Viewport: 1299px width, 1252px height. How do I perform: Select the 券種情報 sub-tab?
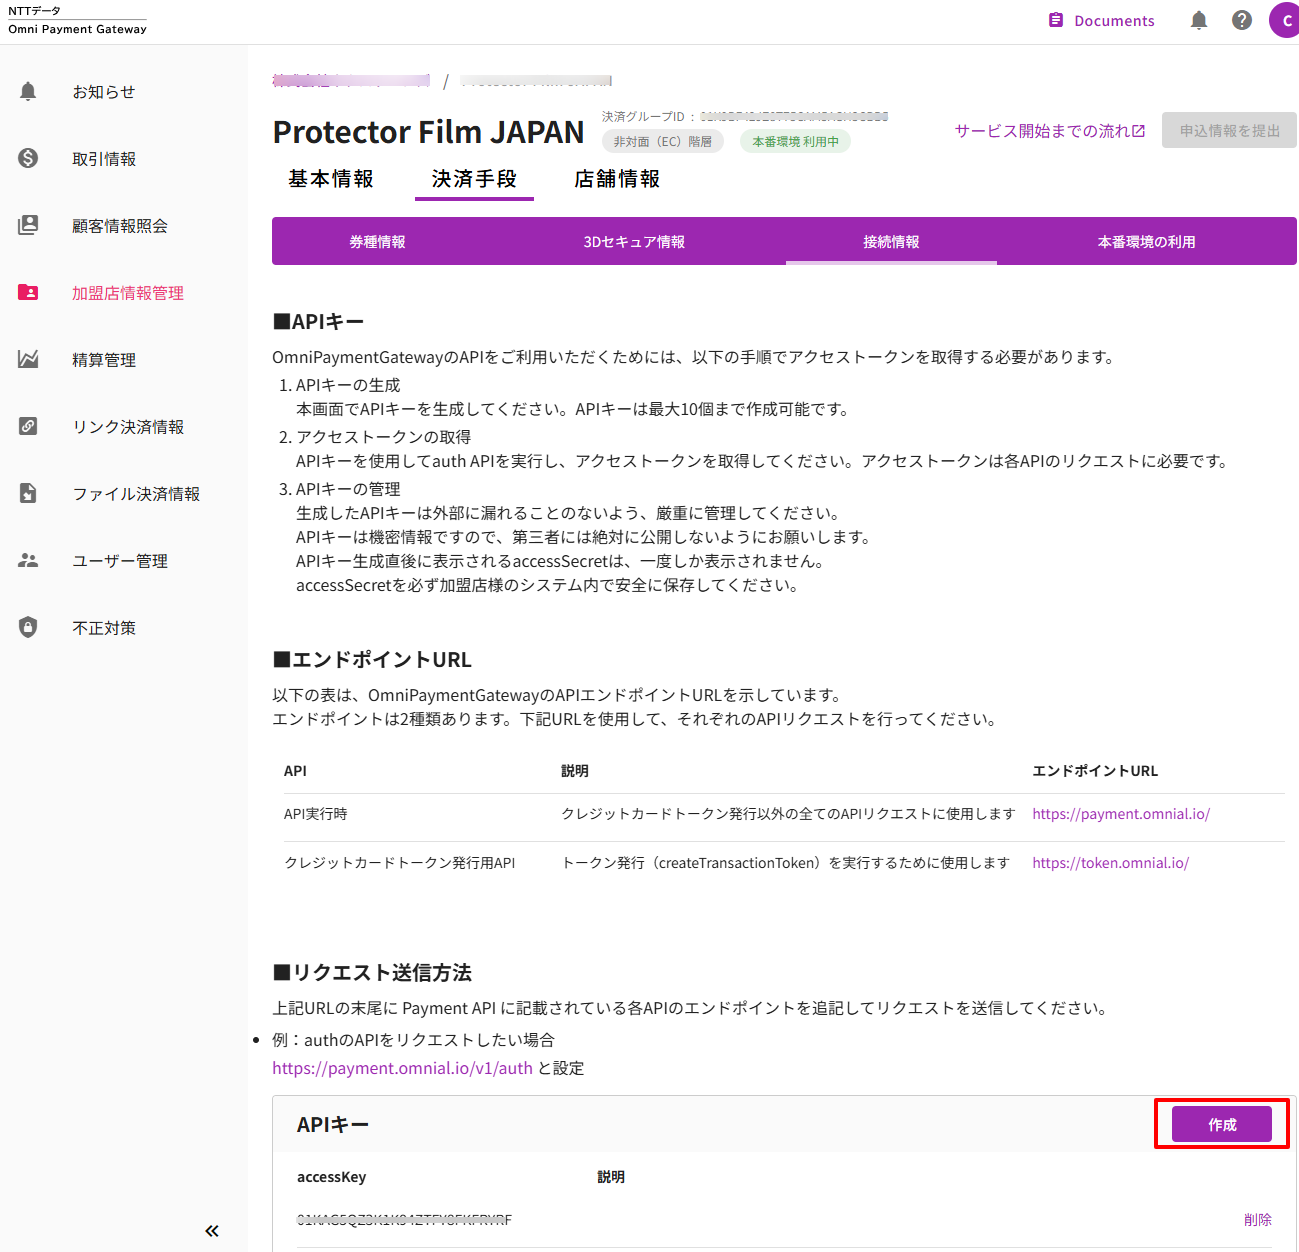377,242
